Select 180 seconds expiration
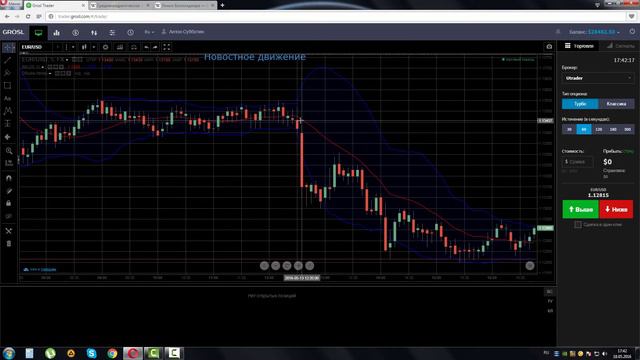Viewport: 640px width, 360px height. click(613, 129)
